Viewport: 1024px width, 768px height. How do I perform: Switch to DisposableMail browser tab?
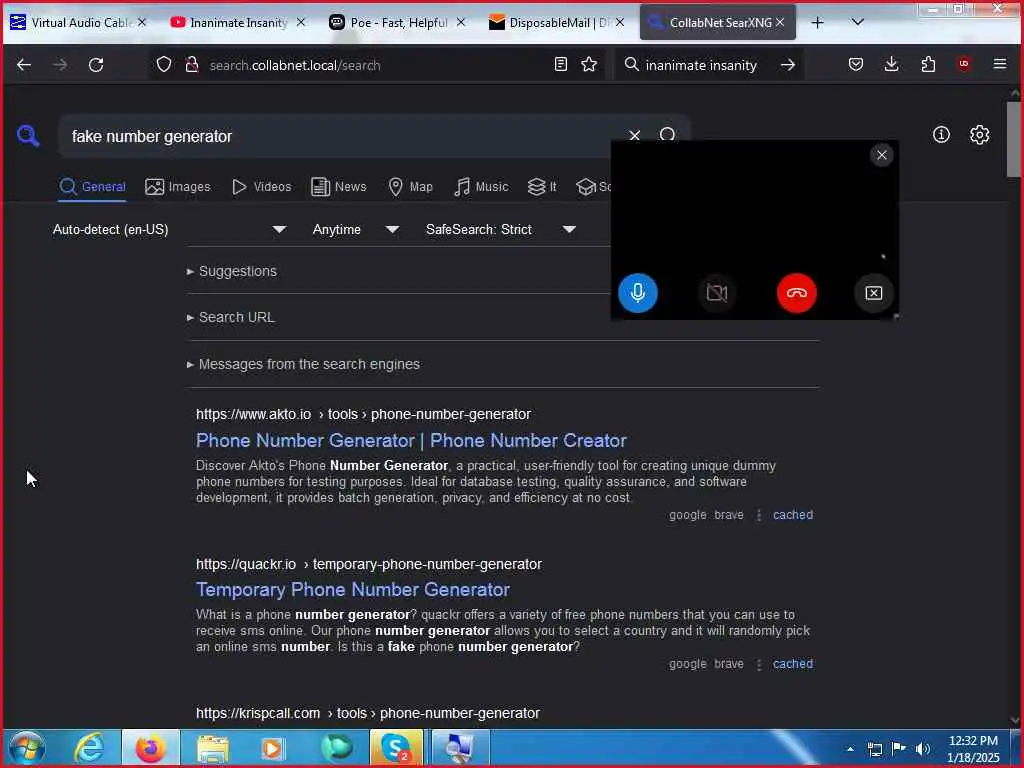557,22
